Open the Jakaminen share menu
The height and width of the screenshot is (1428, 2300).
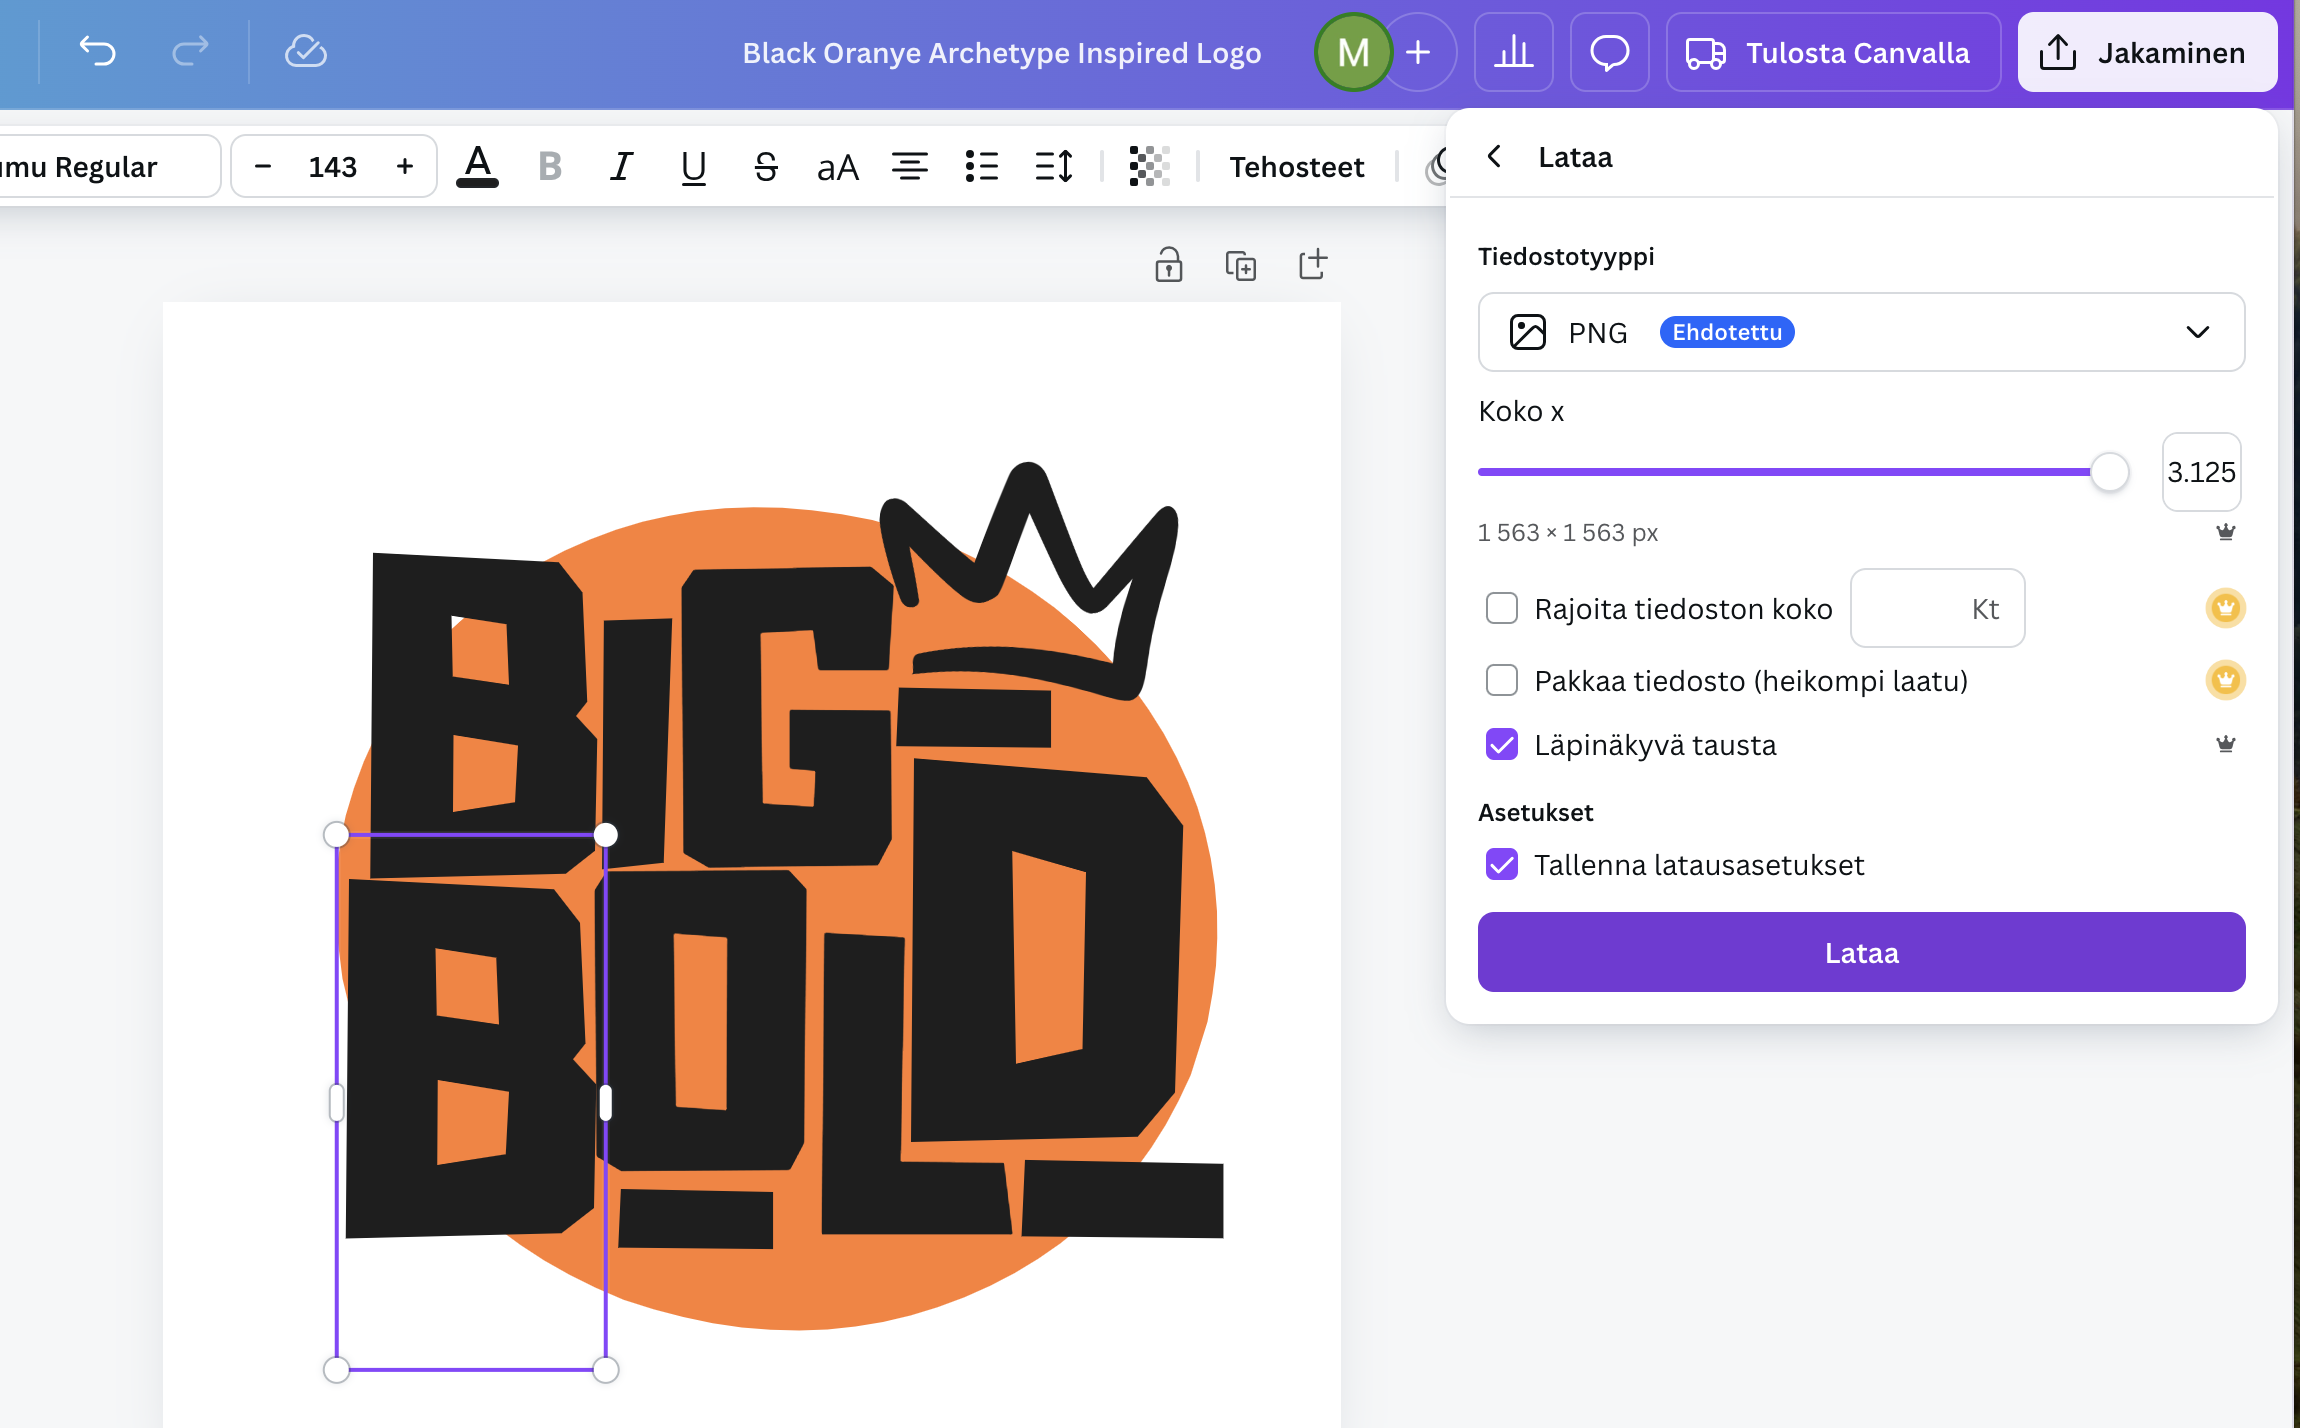tap(2146, 52)
